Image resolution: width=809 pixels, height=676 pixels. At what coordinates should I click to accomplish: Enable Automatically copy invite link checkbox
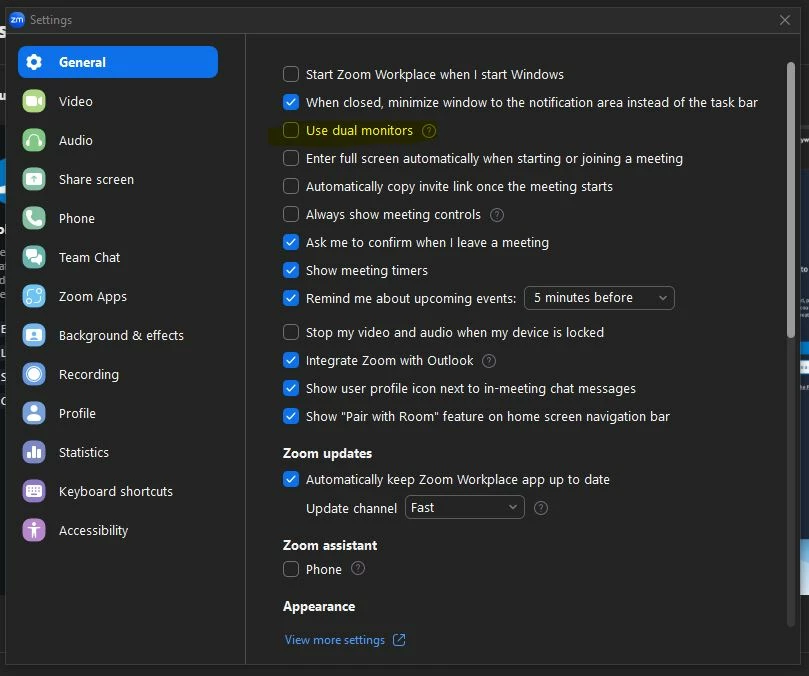pos(291,186)
